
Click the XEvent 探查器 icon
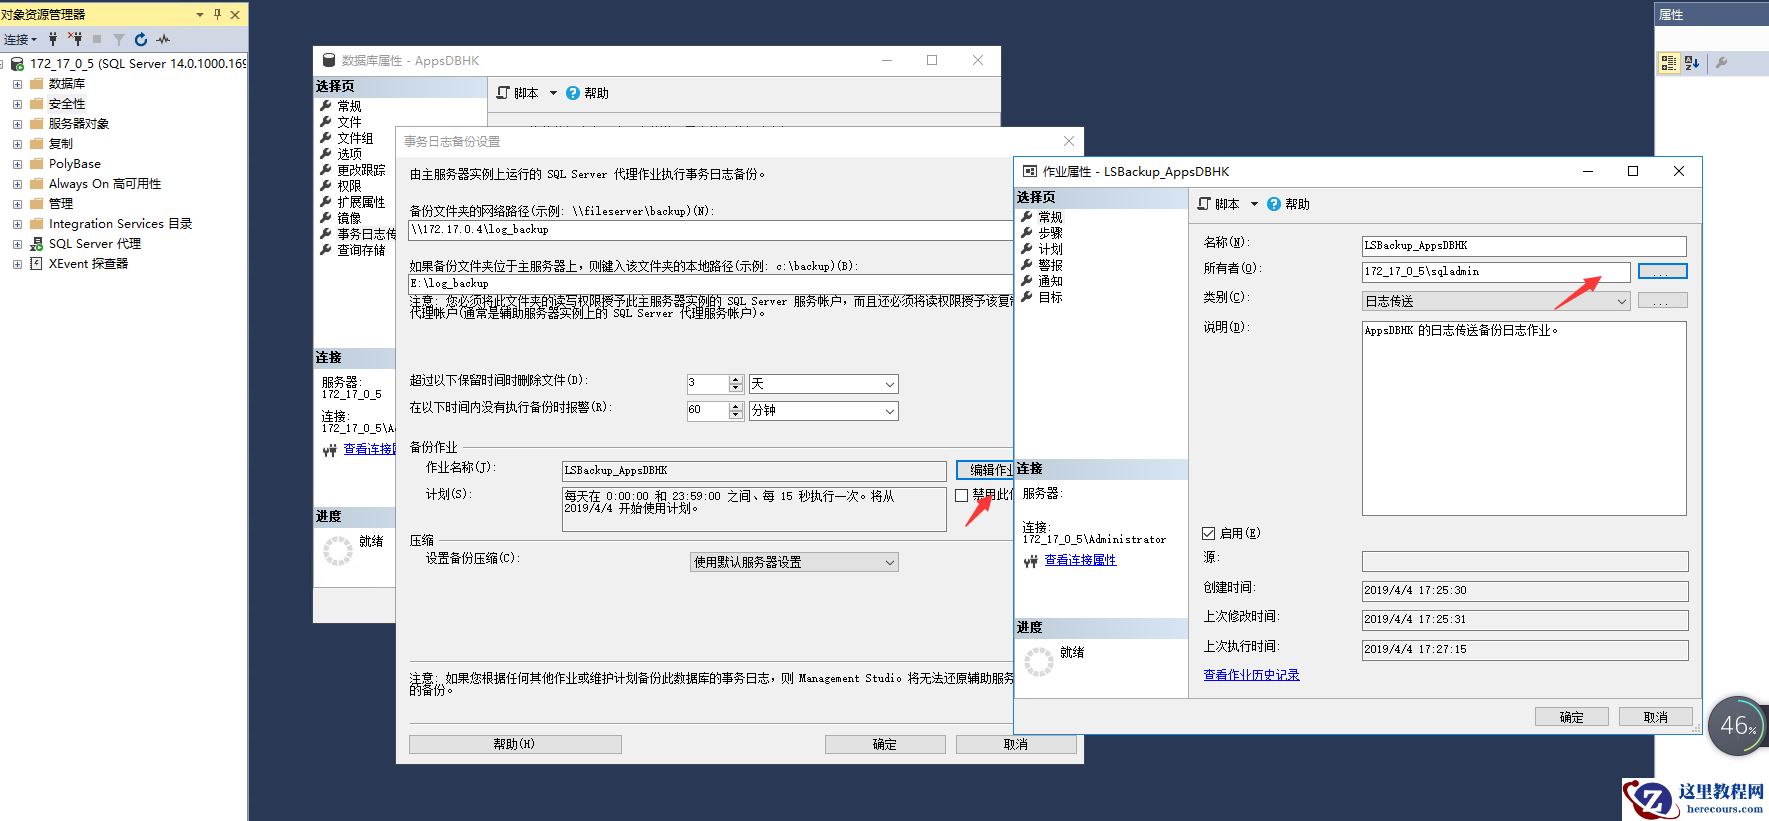tap(37, 263)
